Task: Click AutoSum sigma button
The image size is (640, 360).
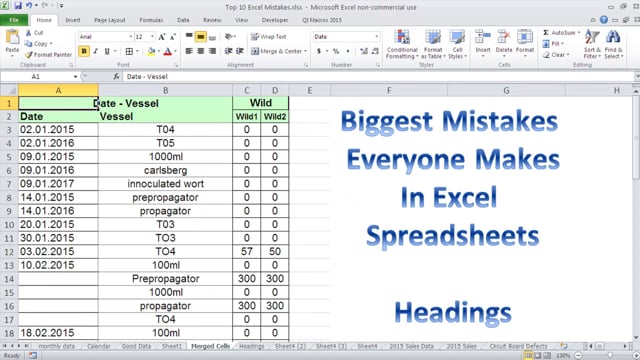Action: (x=561, y=32)
